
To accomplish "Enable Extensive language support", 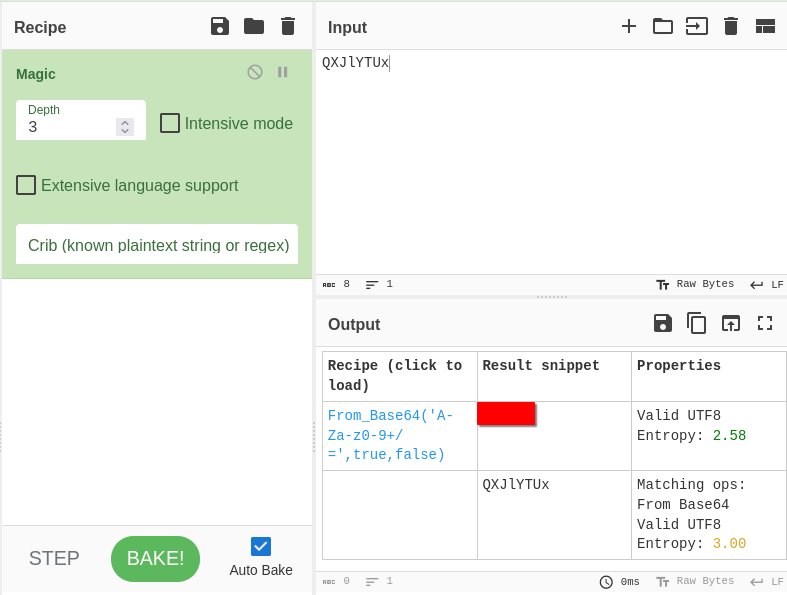I will [26, 185].
